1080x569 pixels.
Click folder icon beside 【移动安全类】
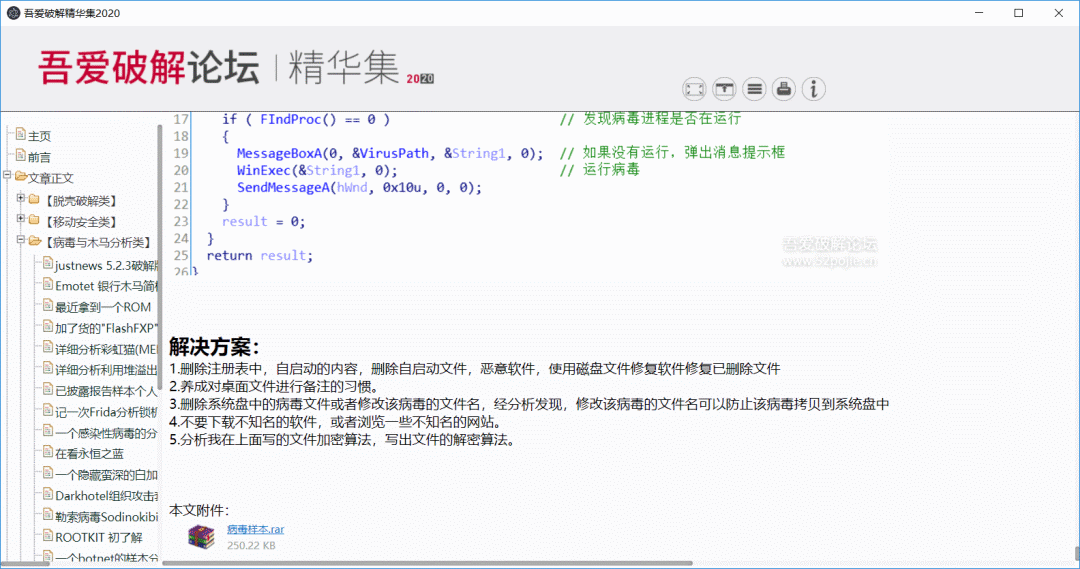click(34, 220)
